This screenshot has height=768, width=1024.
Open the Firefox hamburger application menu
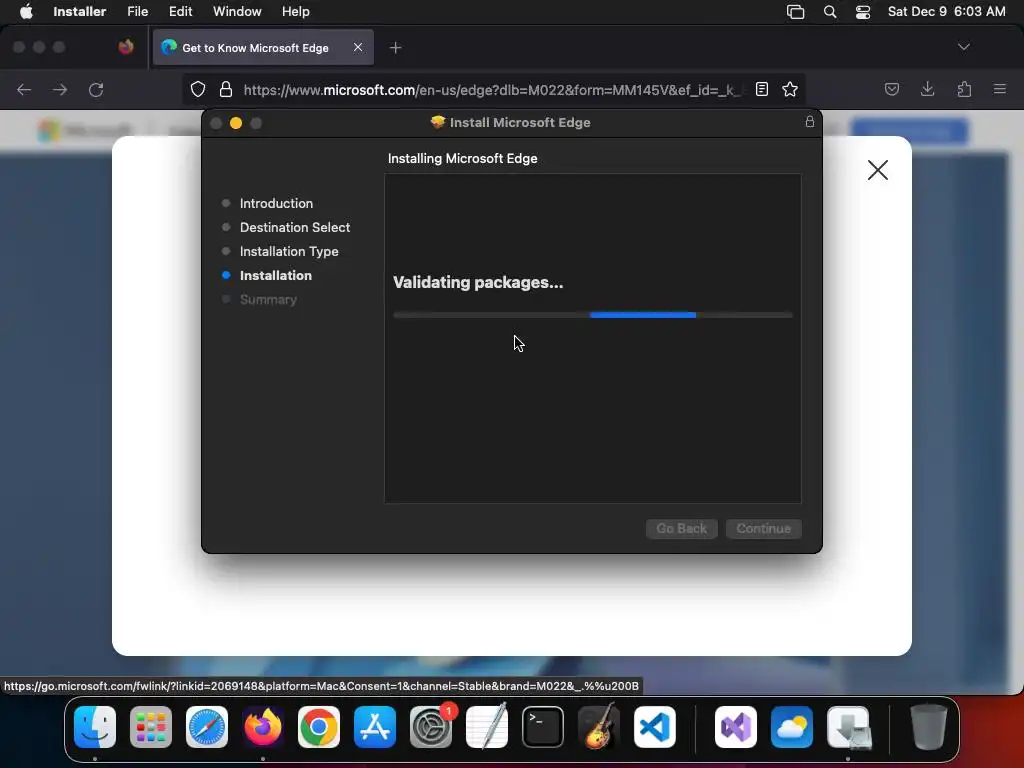click(x=999, y=89)
